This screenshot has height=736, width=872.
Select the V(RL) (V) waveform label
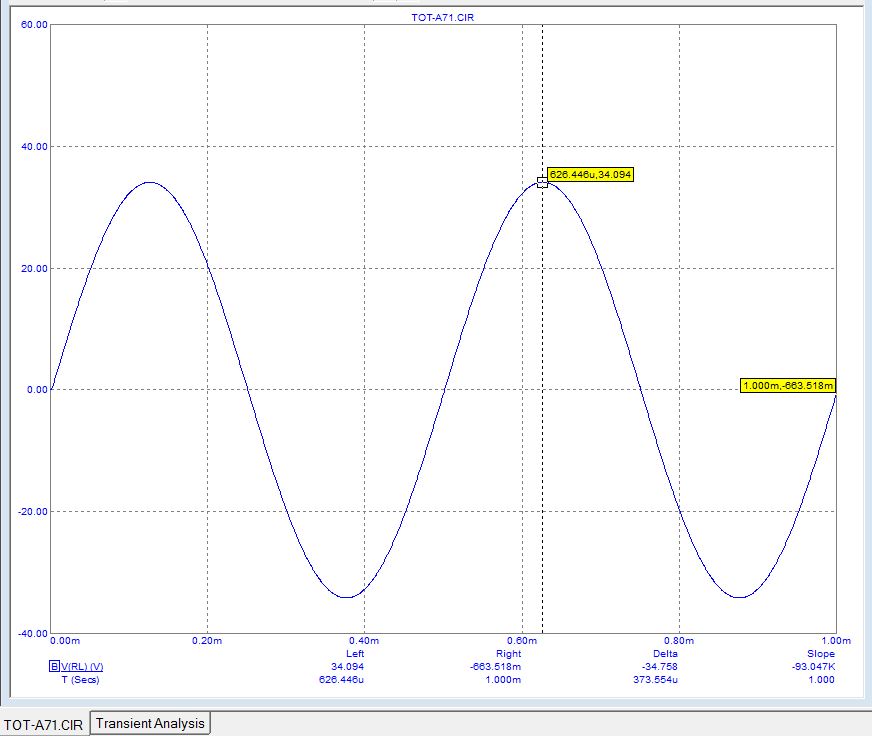[x=82, y=666]
